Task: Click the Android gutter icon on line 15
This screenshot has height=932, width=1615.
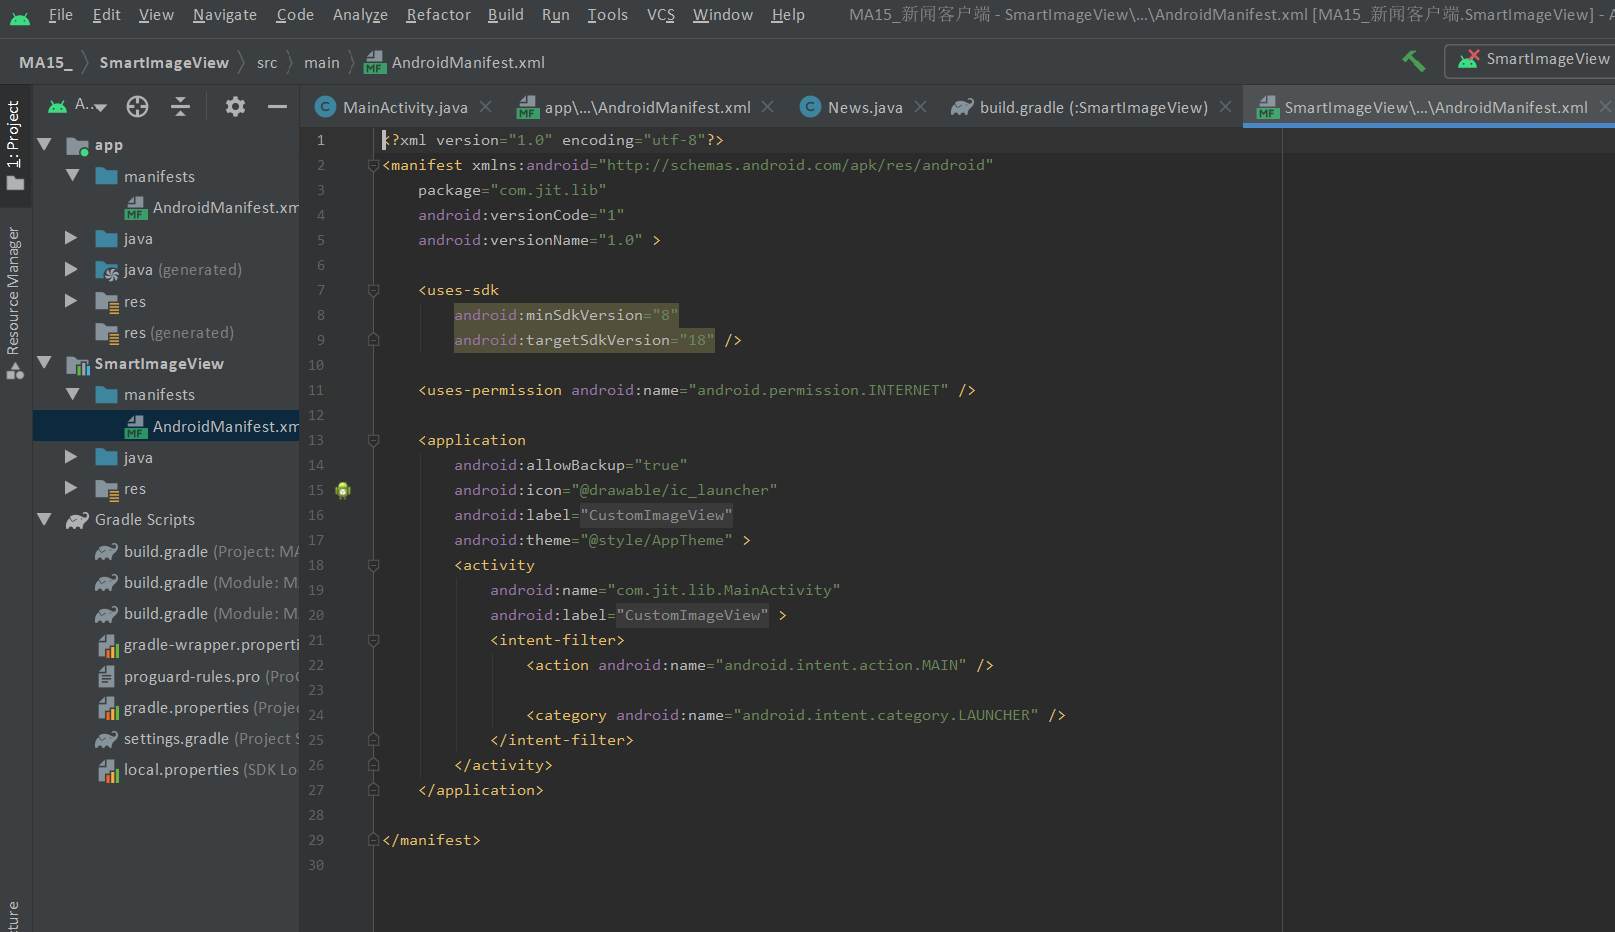Action: point(342,490)
